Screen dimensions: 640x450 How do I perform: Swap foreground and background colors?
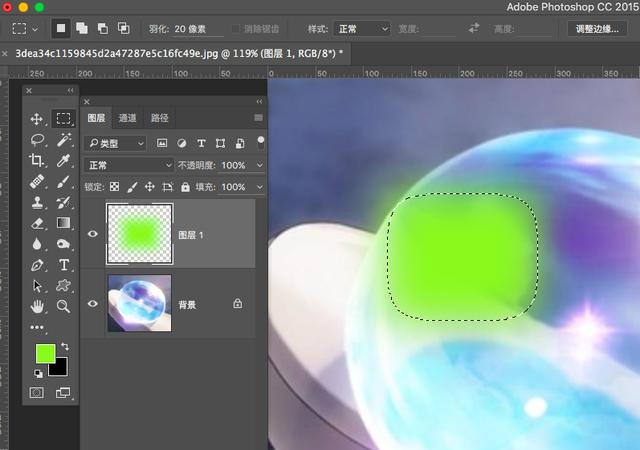pyautogui.click(x=65, y=347)
